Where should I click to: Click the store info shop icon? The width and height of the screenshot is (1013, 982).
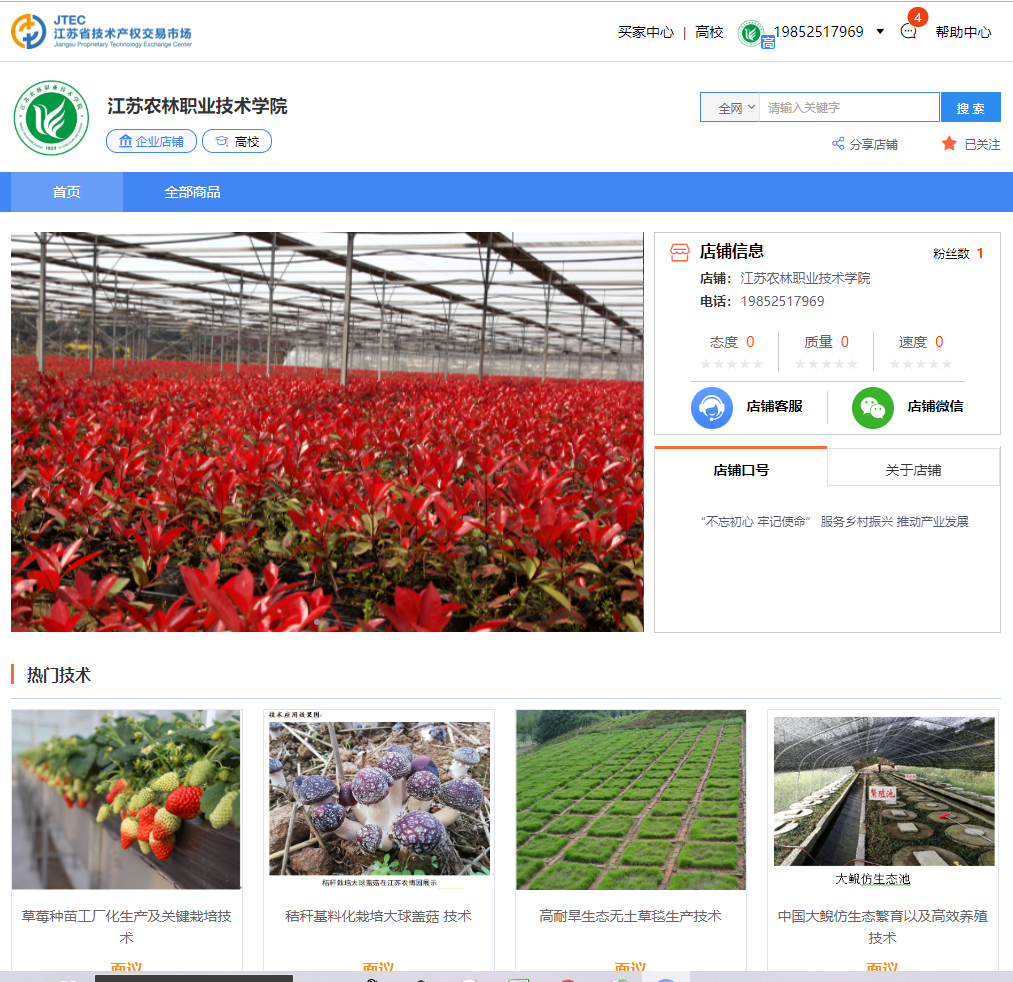679,252
